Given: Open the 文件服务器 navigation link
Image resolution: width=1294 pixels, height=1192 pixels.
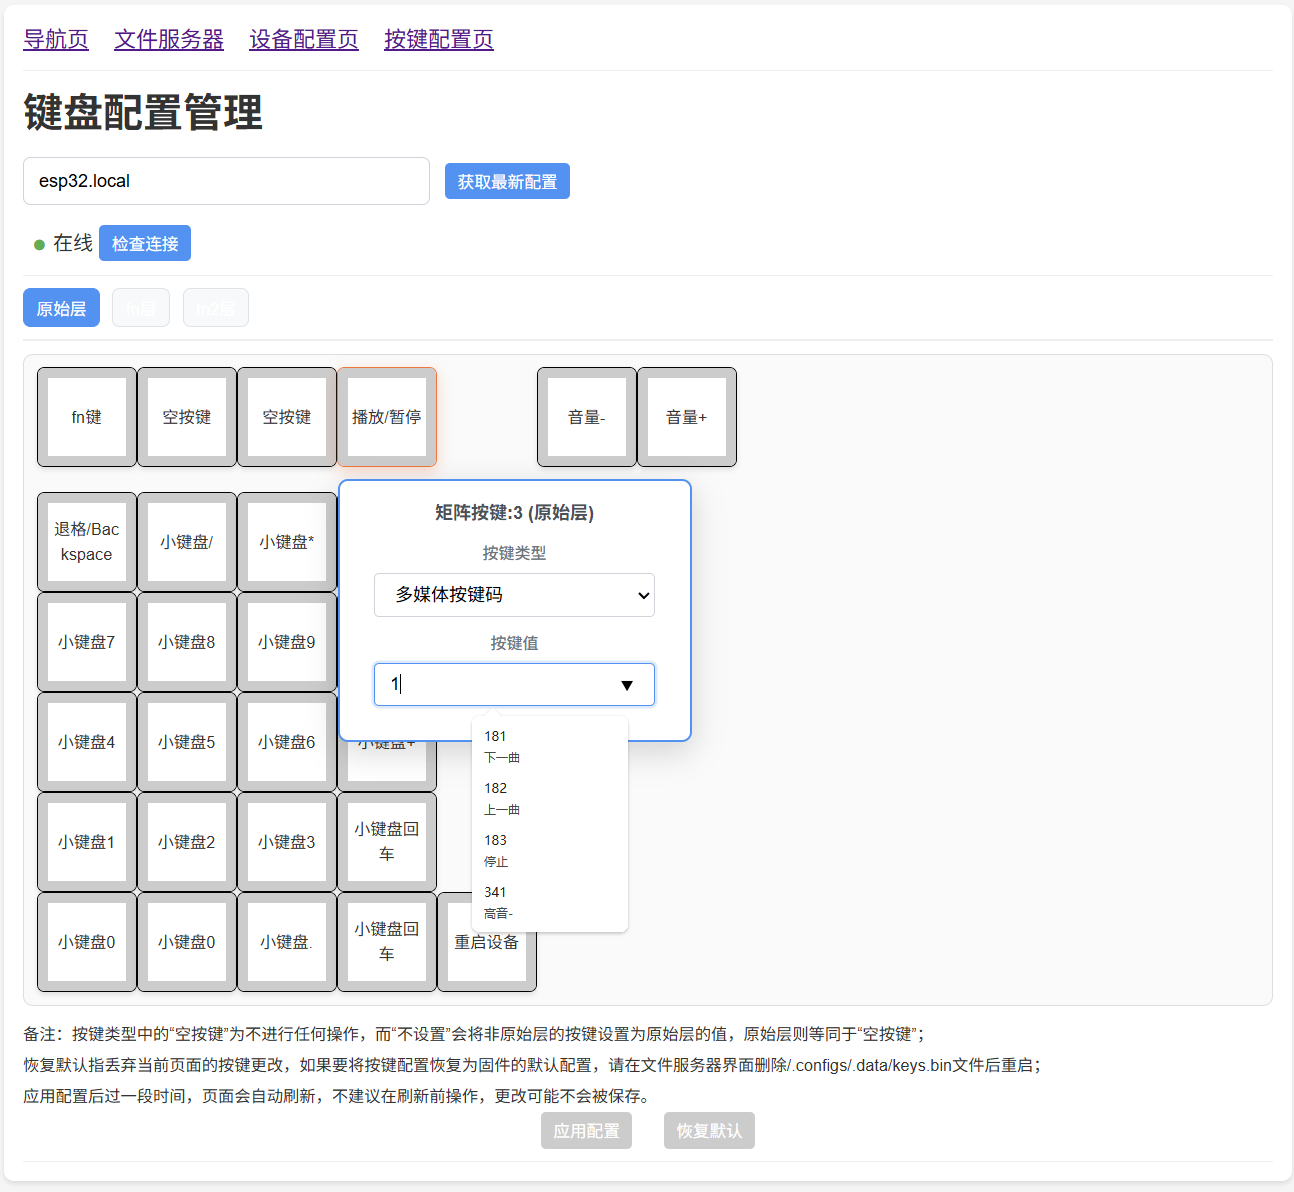Looking at the screenshot, I should pos(169,40).
